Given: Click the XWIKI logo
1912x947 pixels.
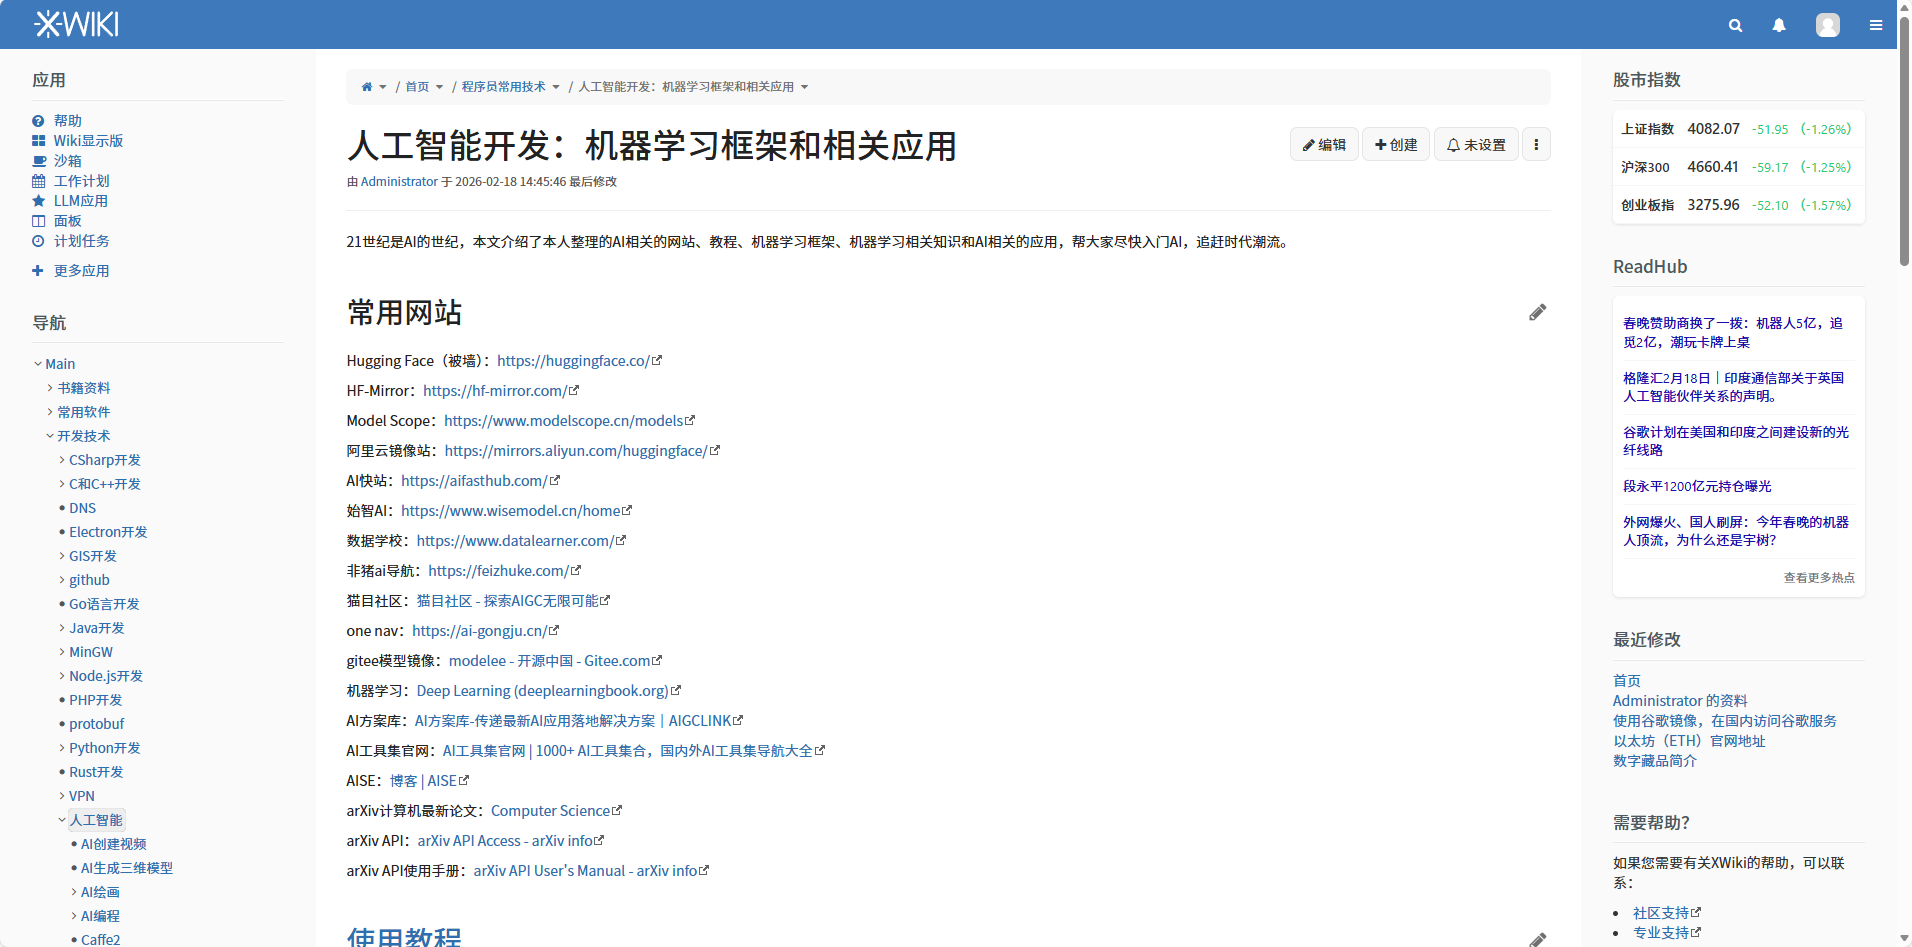Looking at the screenshot, I should click(x=76, y=23).
